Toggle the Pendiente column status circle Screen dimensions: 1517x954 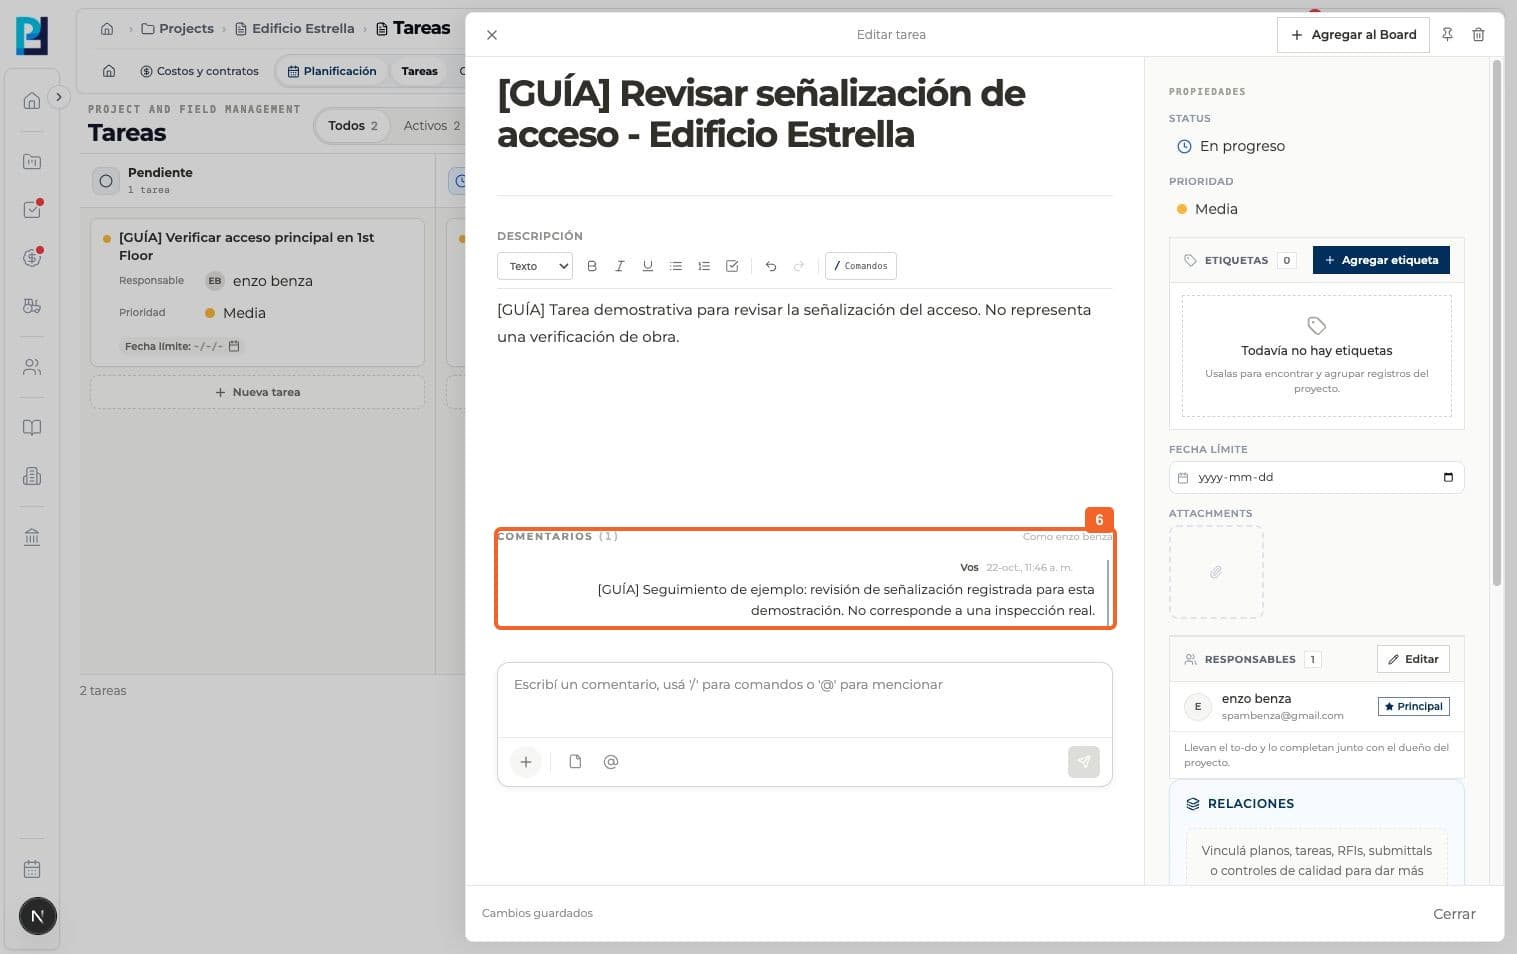106,181
